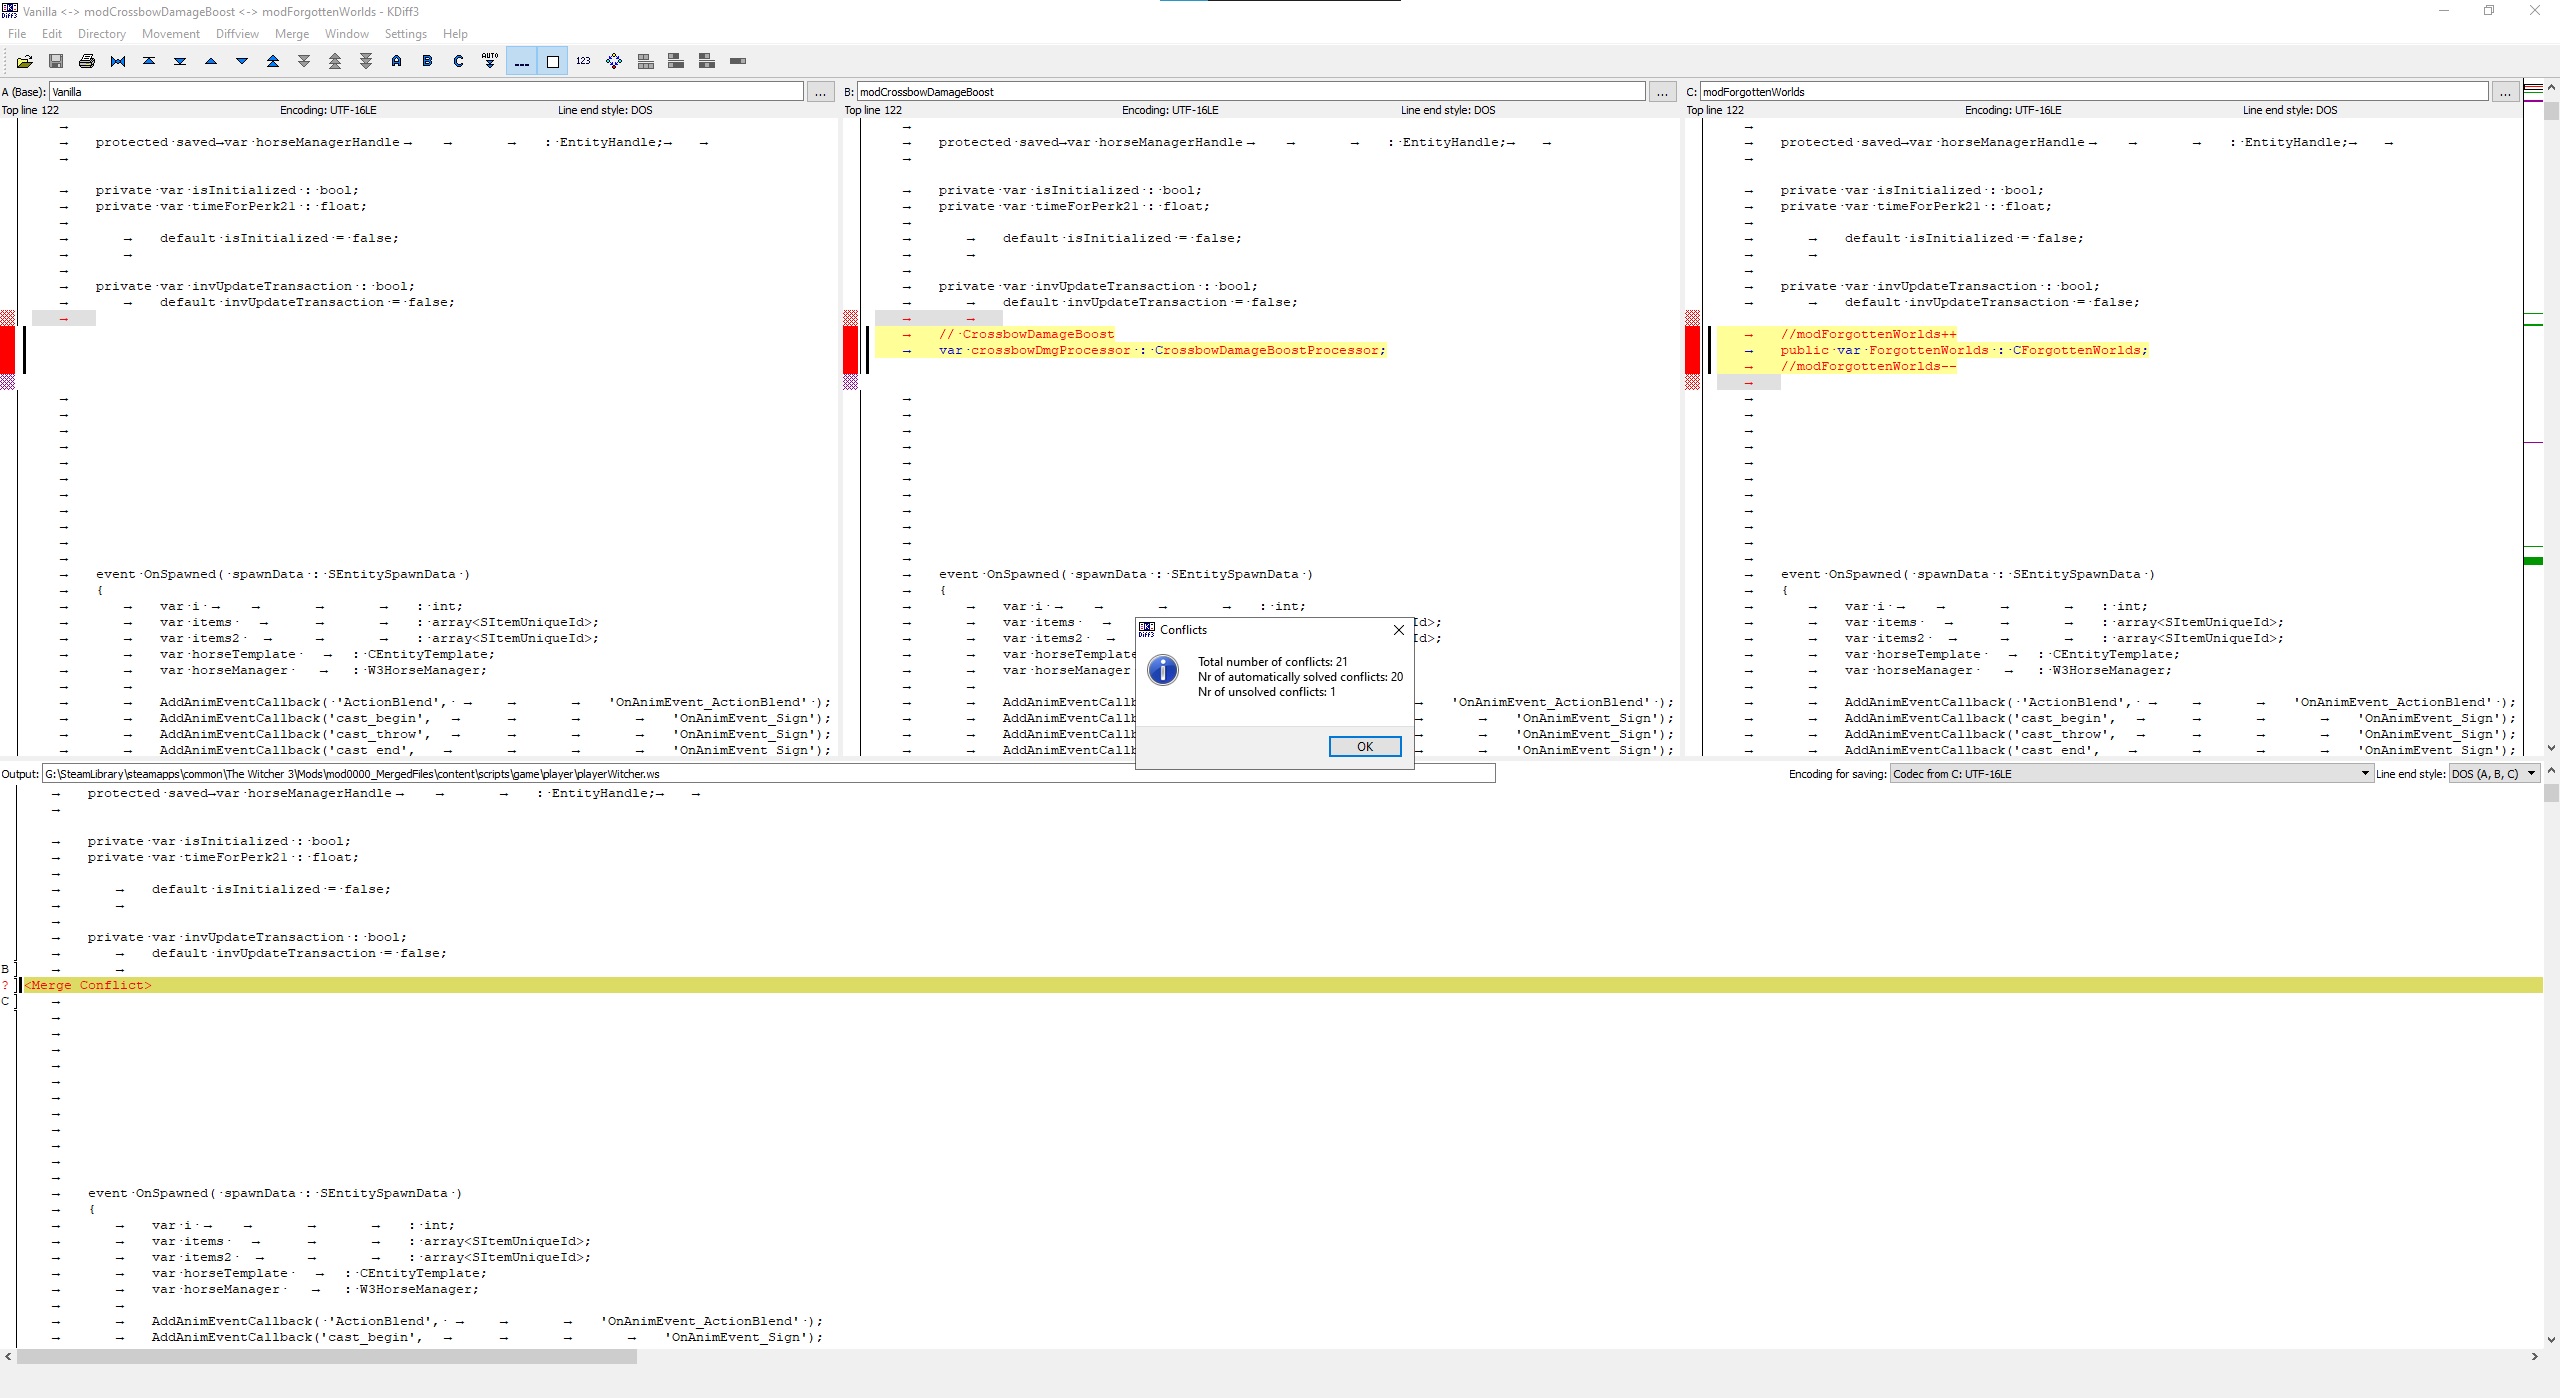2560x1398 pixels.
Task: Click the bottom horizontal scrollbar thumb
Action: [x=326, y=1357]
